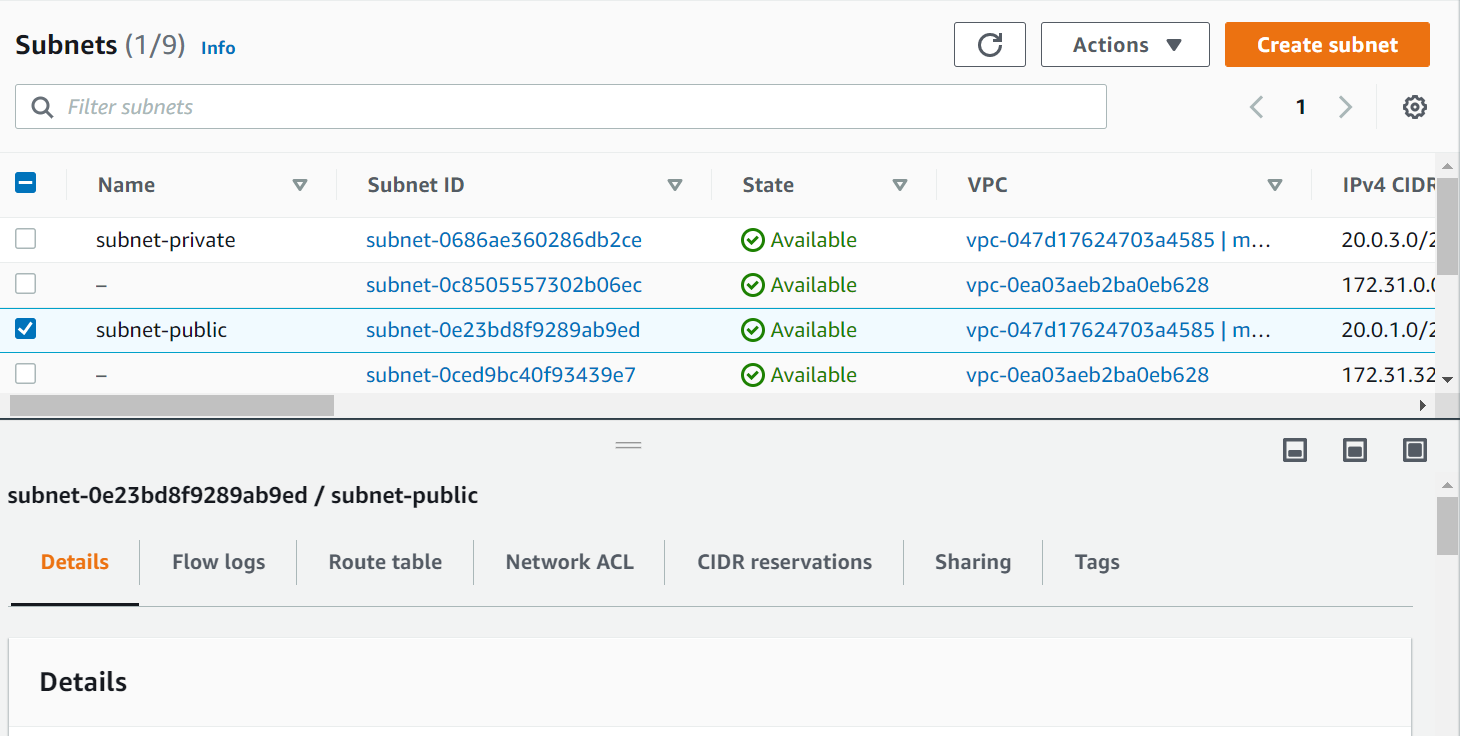Click the search magnifier in the filter bar

tap(41, 106)
